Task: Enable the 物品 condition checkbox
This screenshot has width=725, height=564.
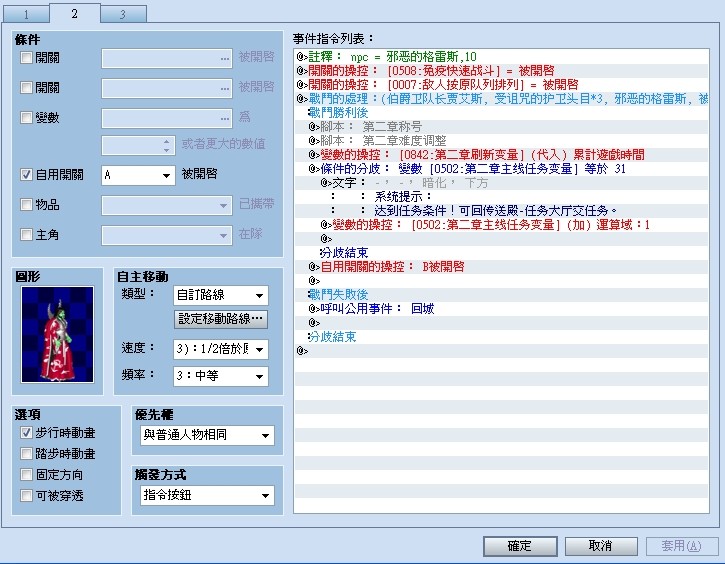Action: click(x=26, y=204)
